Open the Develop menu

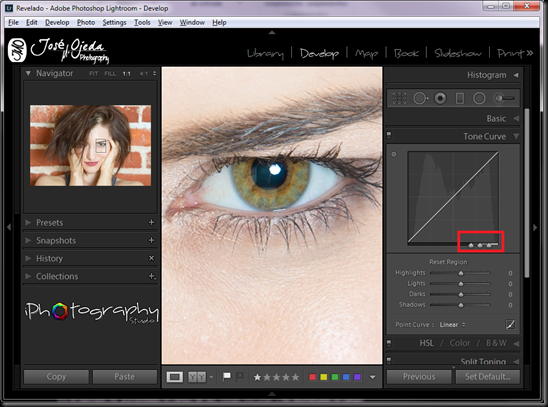(57, 22)
